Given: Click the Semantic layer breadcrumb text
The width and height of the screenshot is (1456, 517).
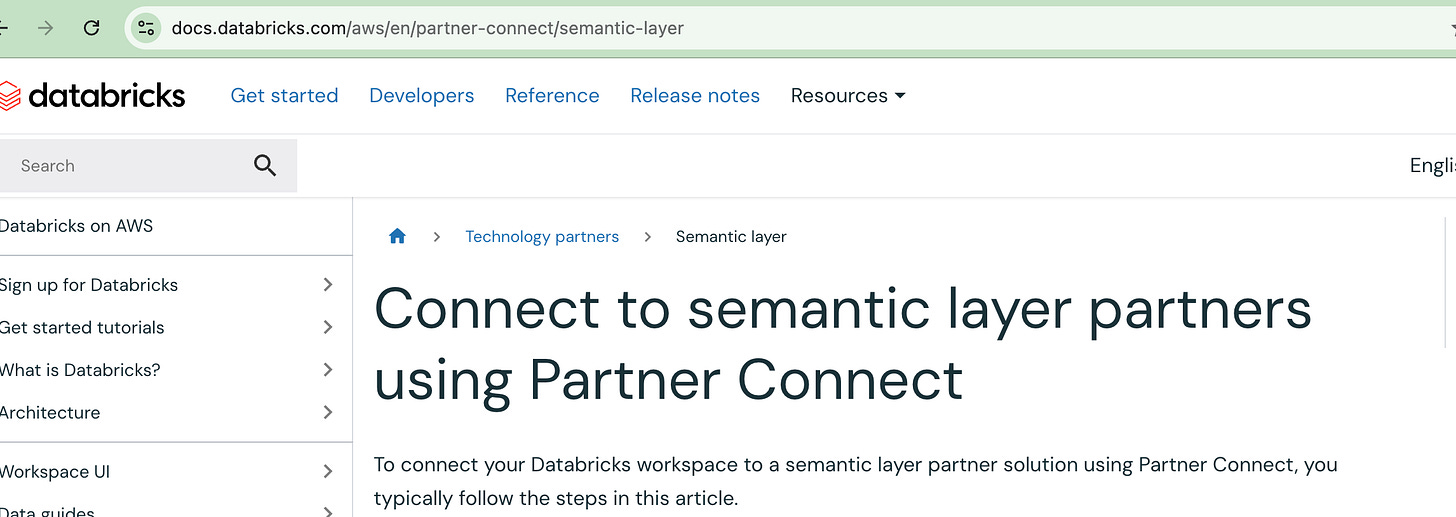Looking at the screenshot, I should [x=731, y=236].
